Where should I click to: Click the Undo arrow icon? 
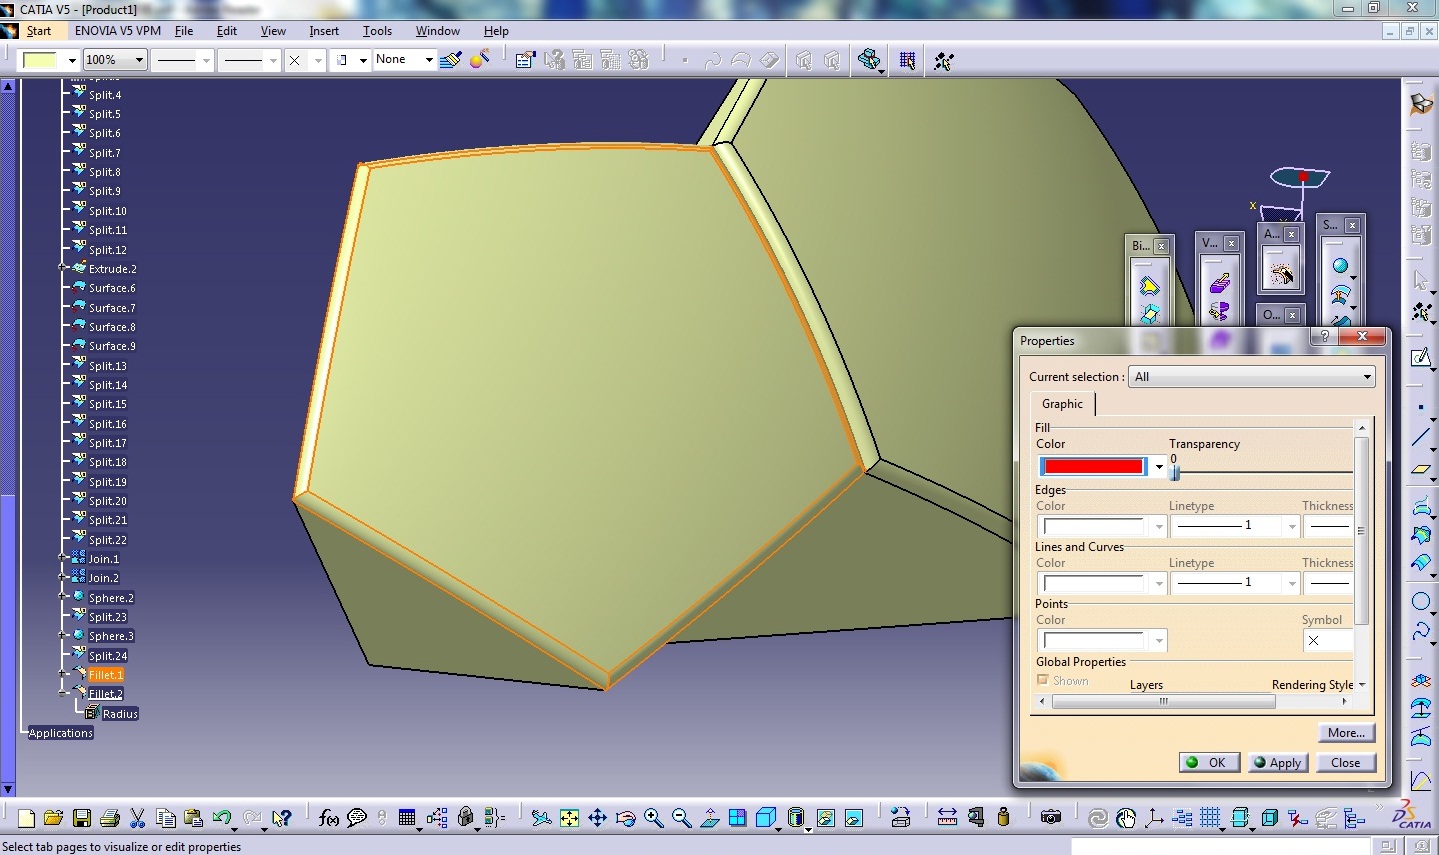tap(221, 818)
